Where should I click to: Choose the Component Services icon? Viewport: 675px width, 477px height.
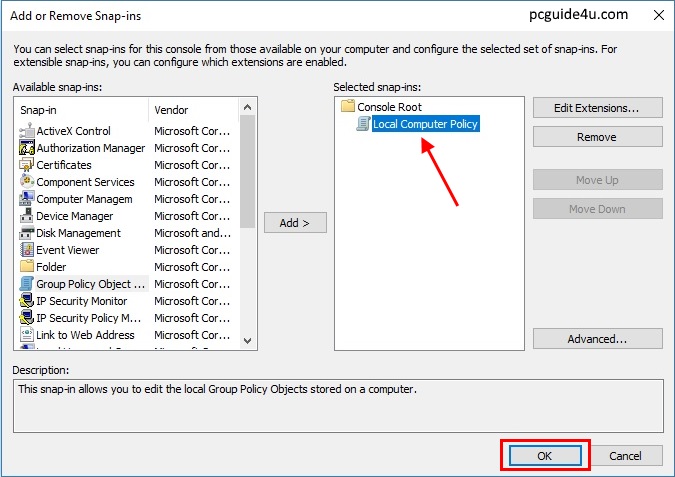(x=27, y=182)
